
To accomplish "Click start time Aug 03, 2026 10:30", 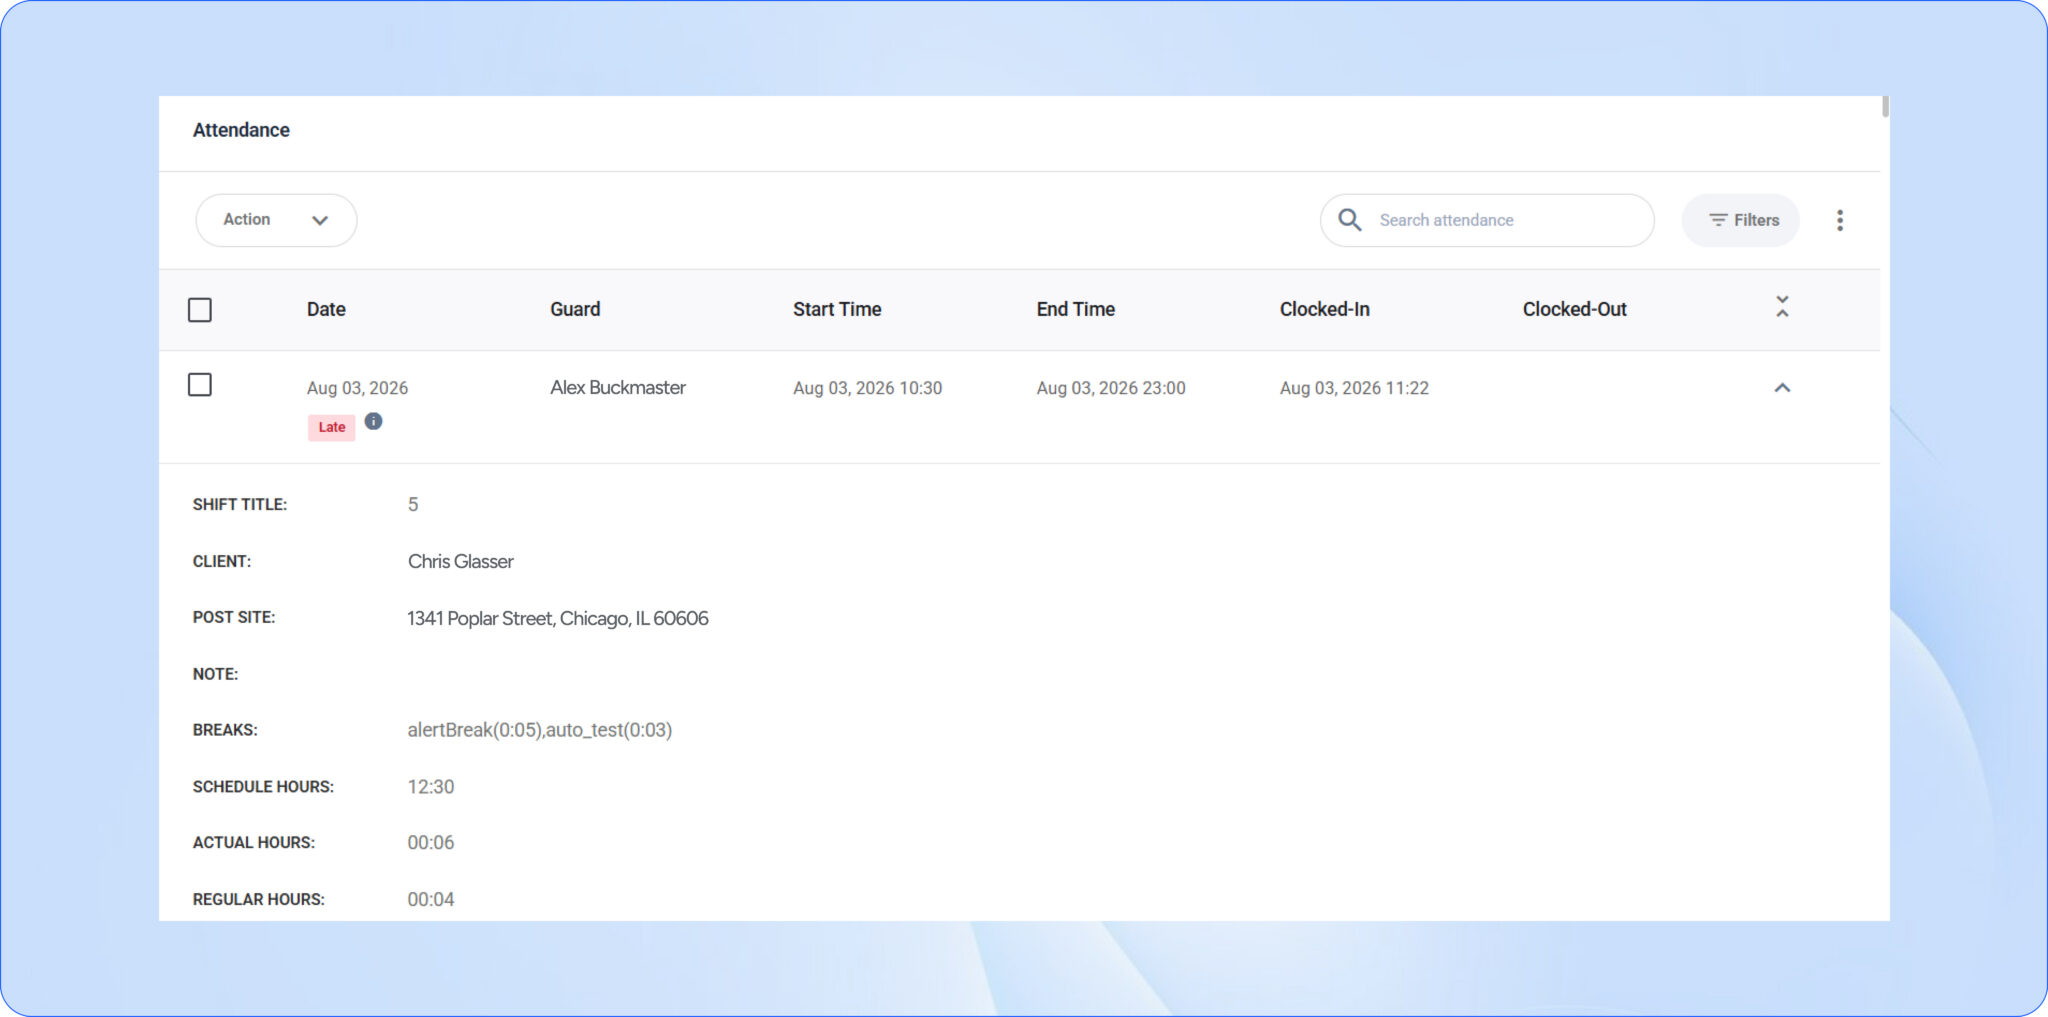I will tap(867, 388).
